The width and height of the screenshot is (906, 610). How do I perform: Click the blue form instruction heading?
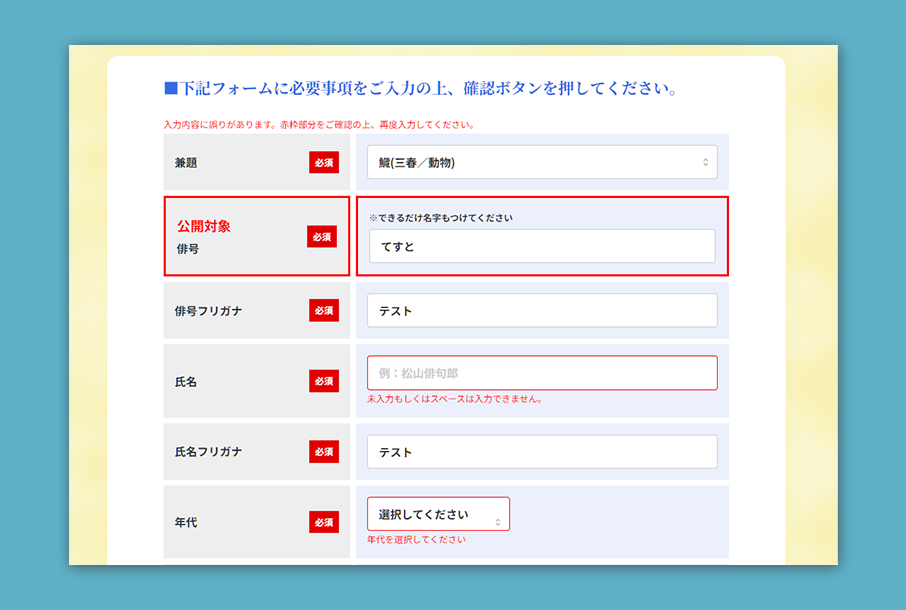pyautogui.click(x=421, y=89)
